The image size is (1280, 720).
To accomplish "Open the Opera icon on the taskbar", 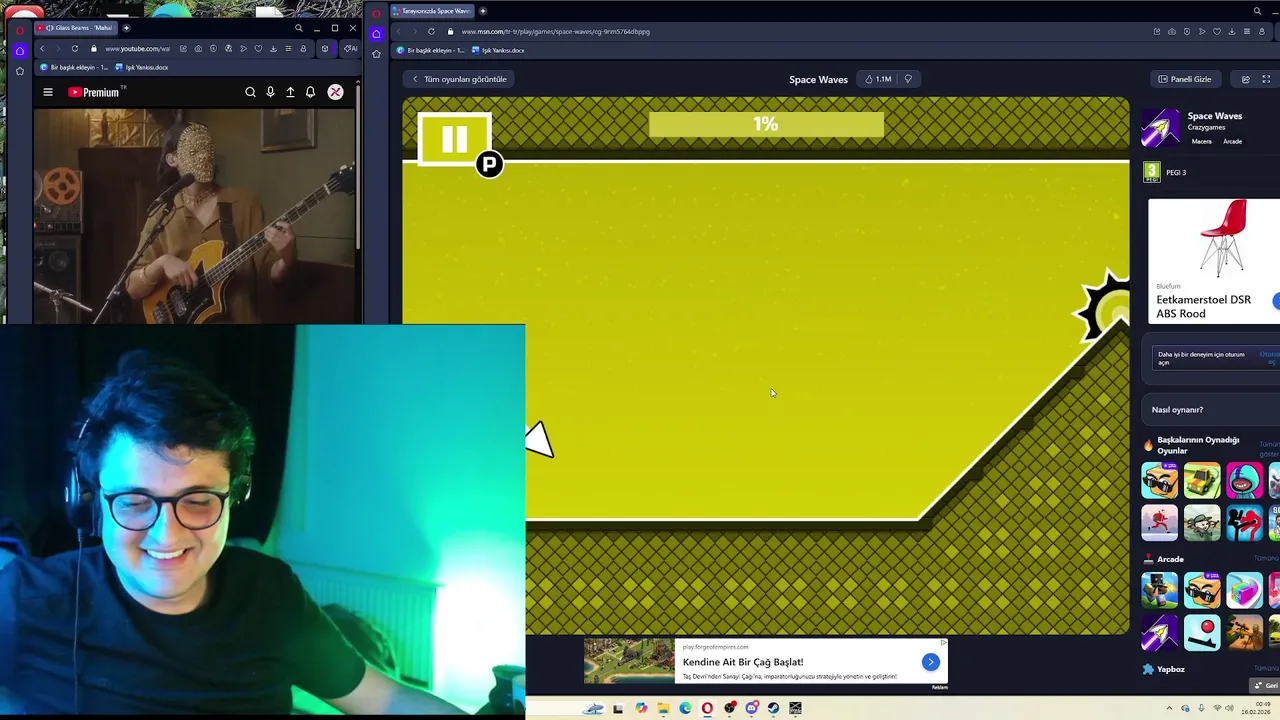I will pyautogui.click(x=707, y=708).
